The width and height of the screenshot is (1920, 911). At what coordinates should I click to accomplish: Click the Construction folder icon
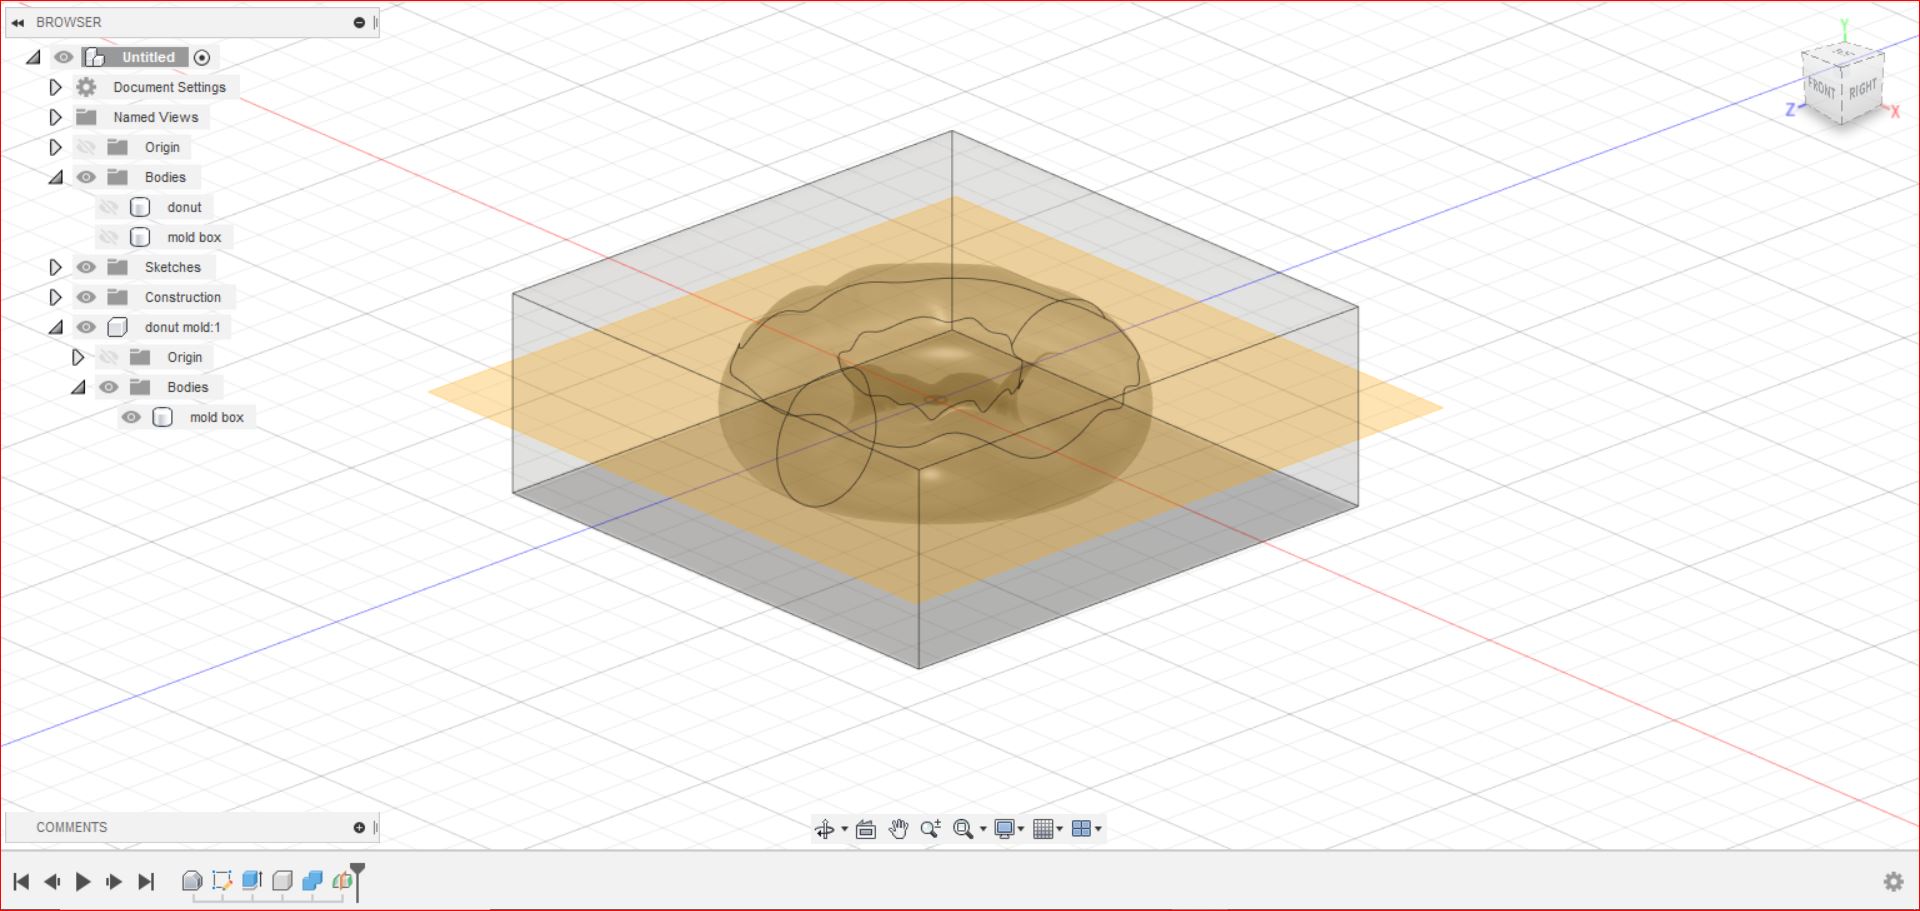[118, 297]
